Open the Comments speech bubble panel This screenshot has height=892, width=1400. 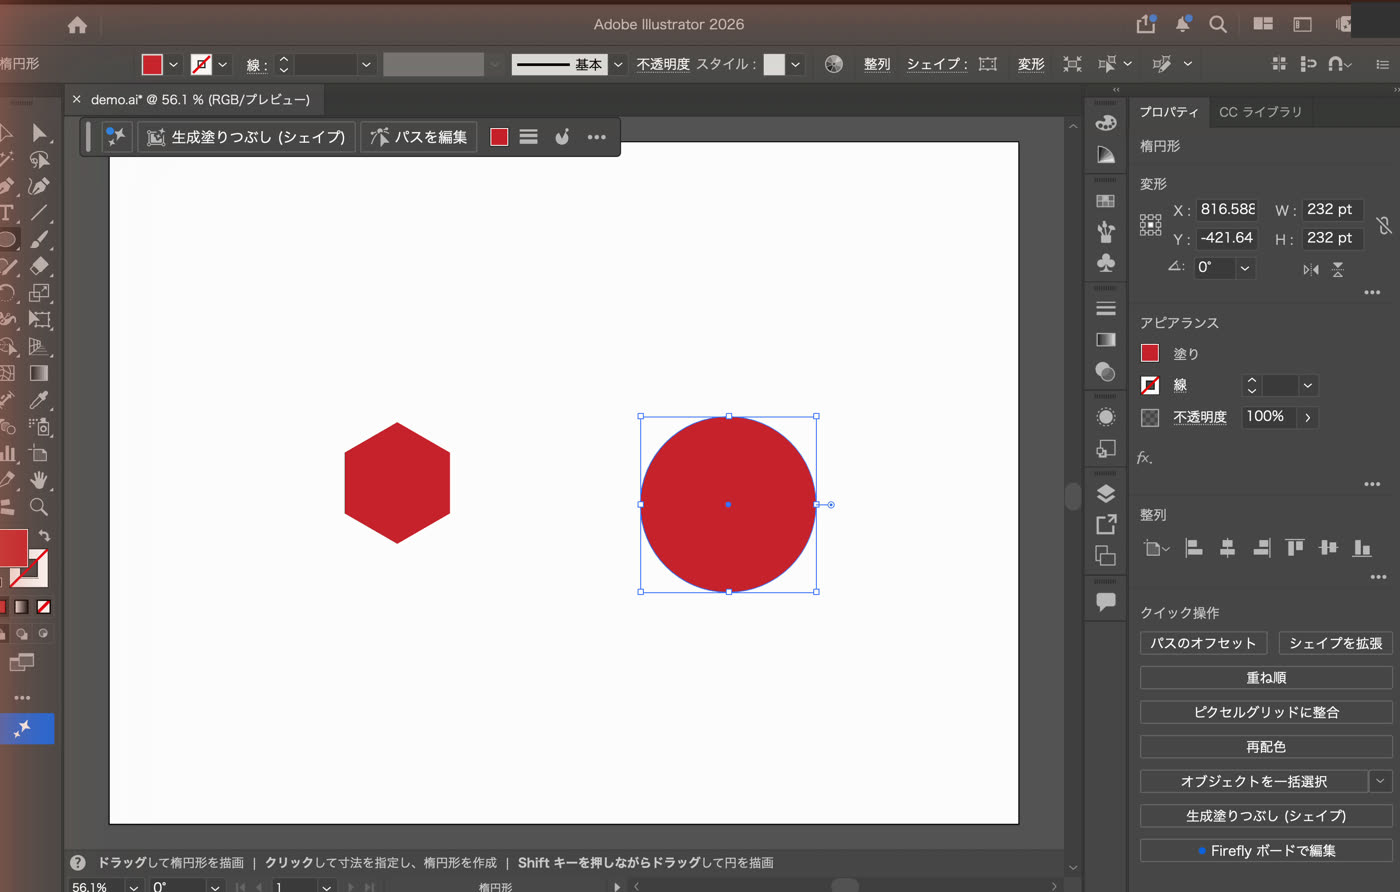[x=1106, y=601]
